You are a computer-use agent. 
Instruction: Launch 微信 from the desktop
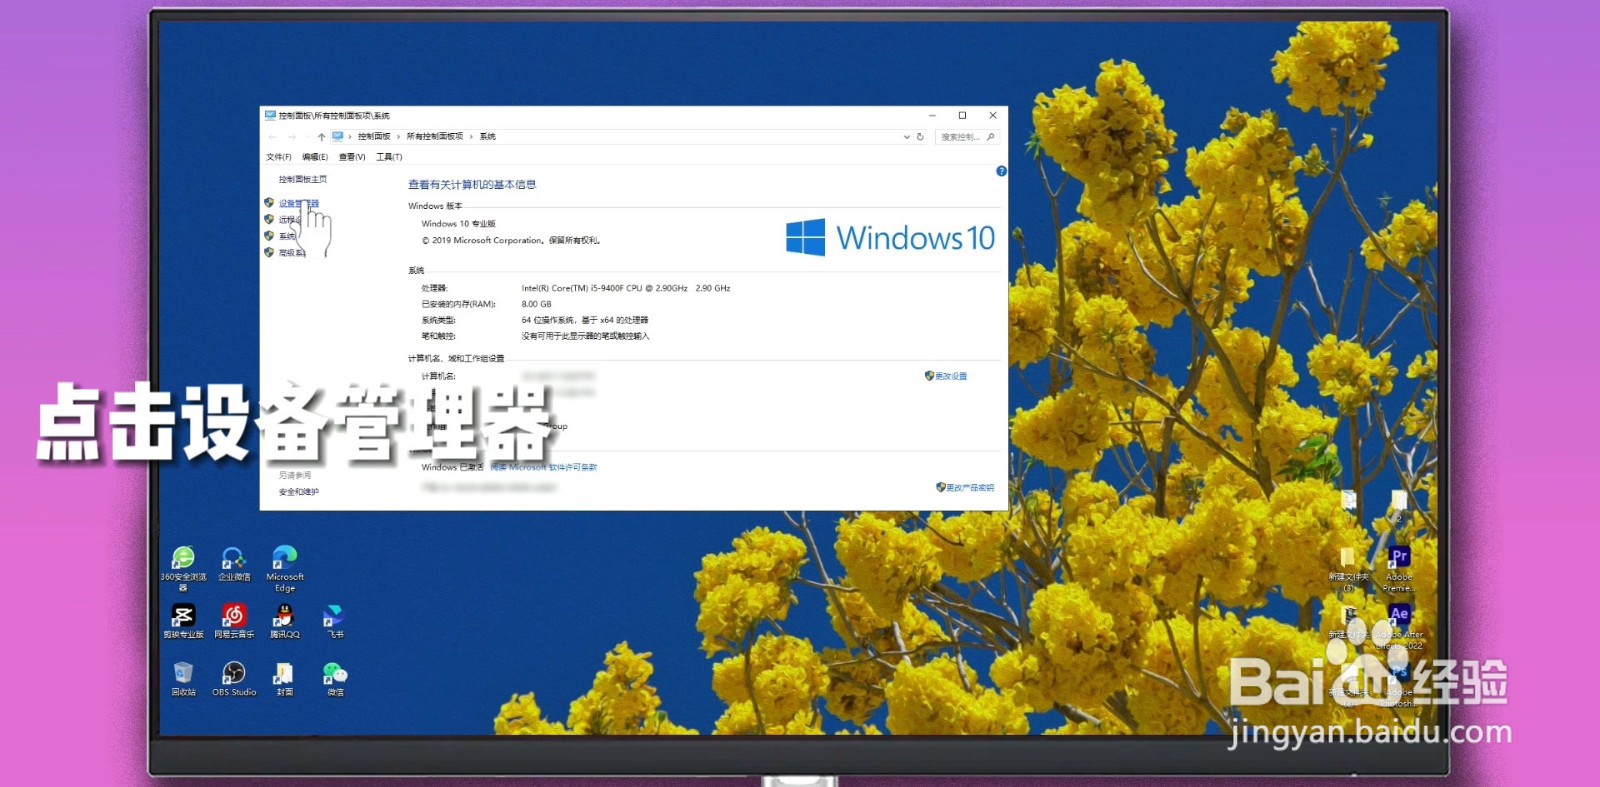[335, 678]
